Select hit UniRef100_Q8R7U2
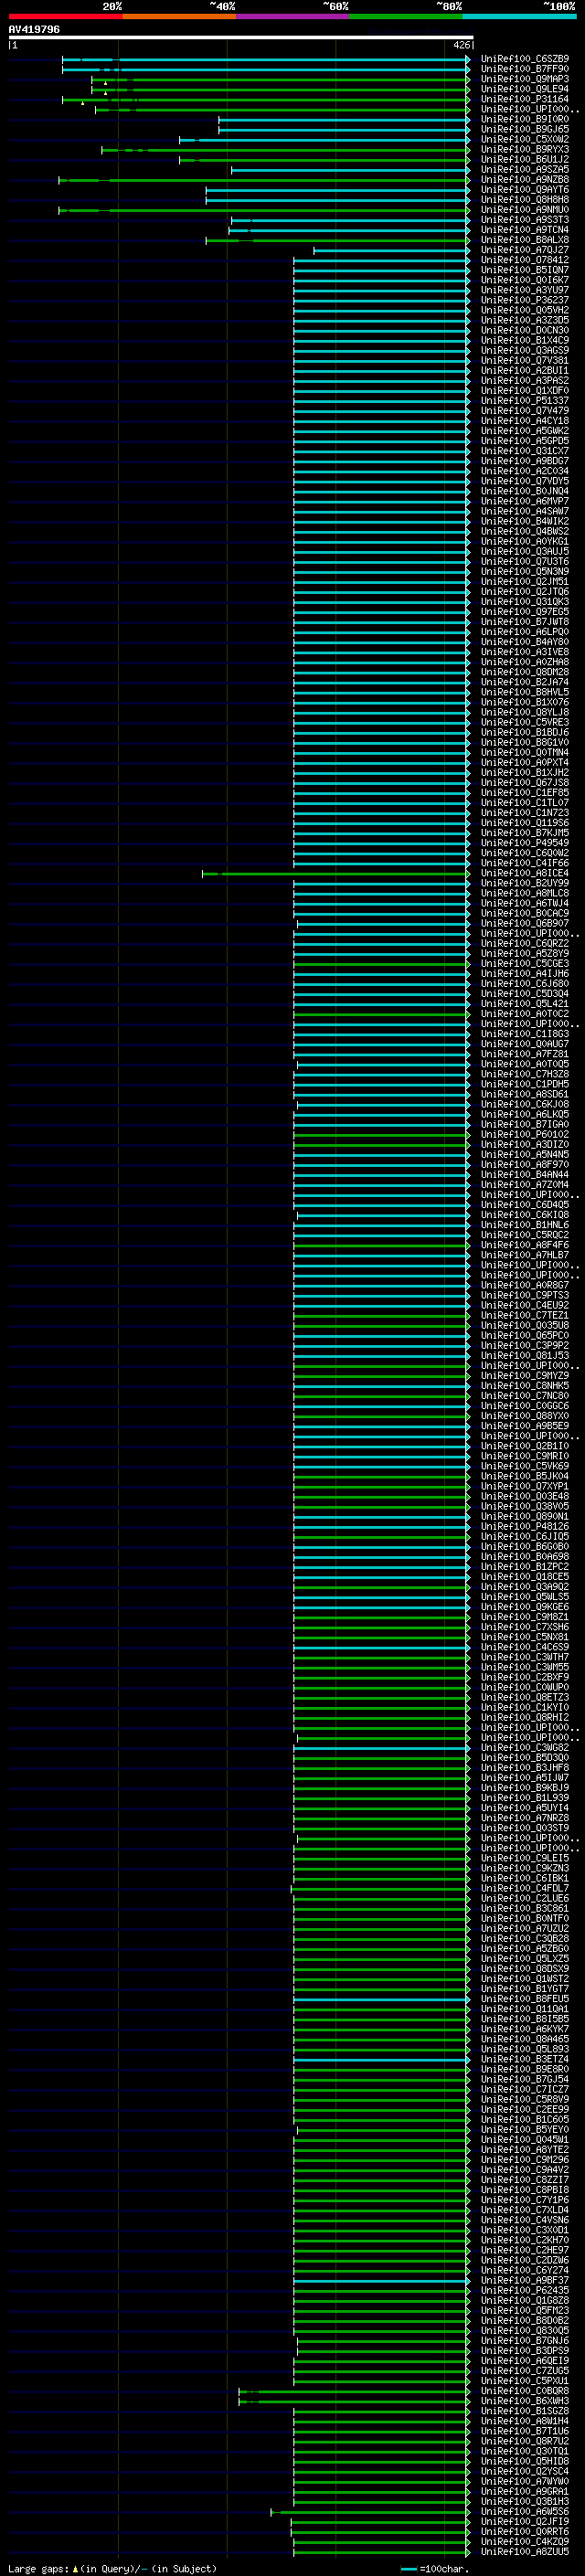Image resolution: width=585 pixels, height=2576 pixels. [525, 2441]
